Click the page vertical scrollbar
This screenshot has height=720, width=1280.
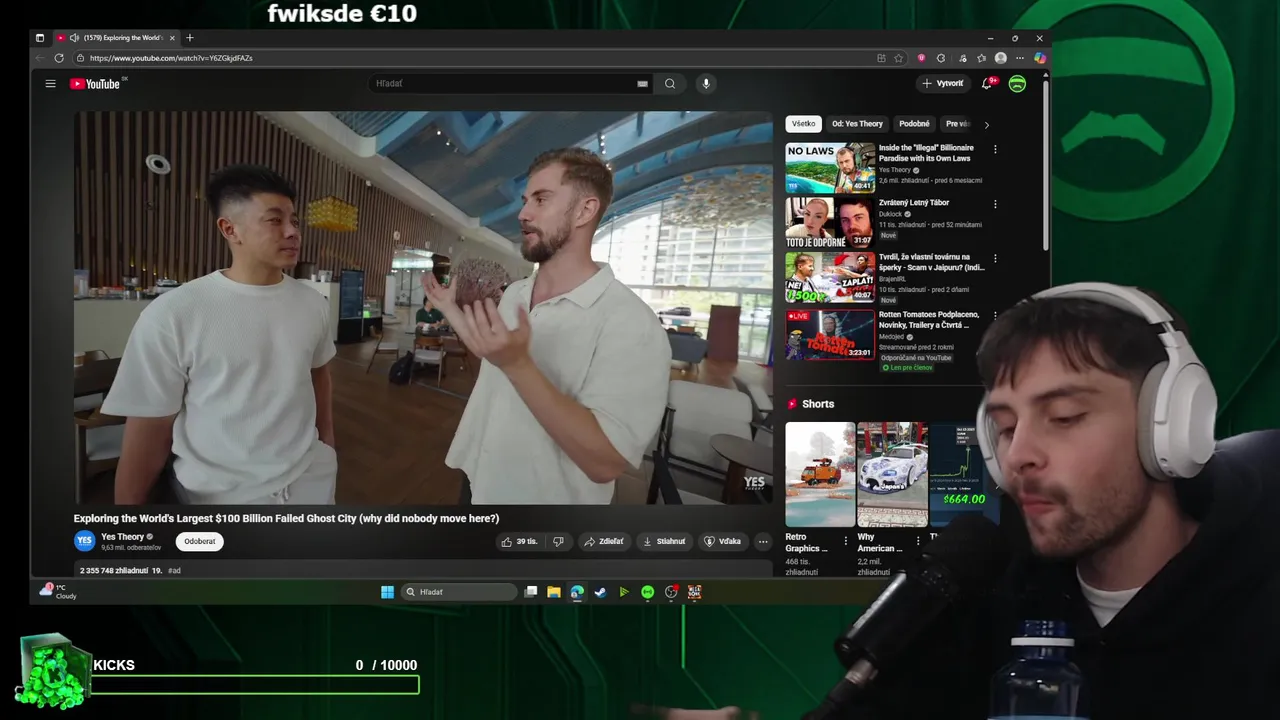(1045, 165)
